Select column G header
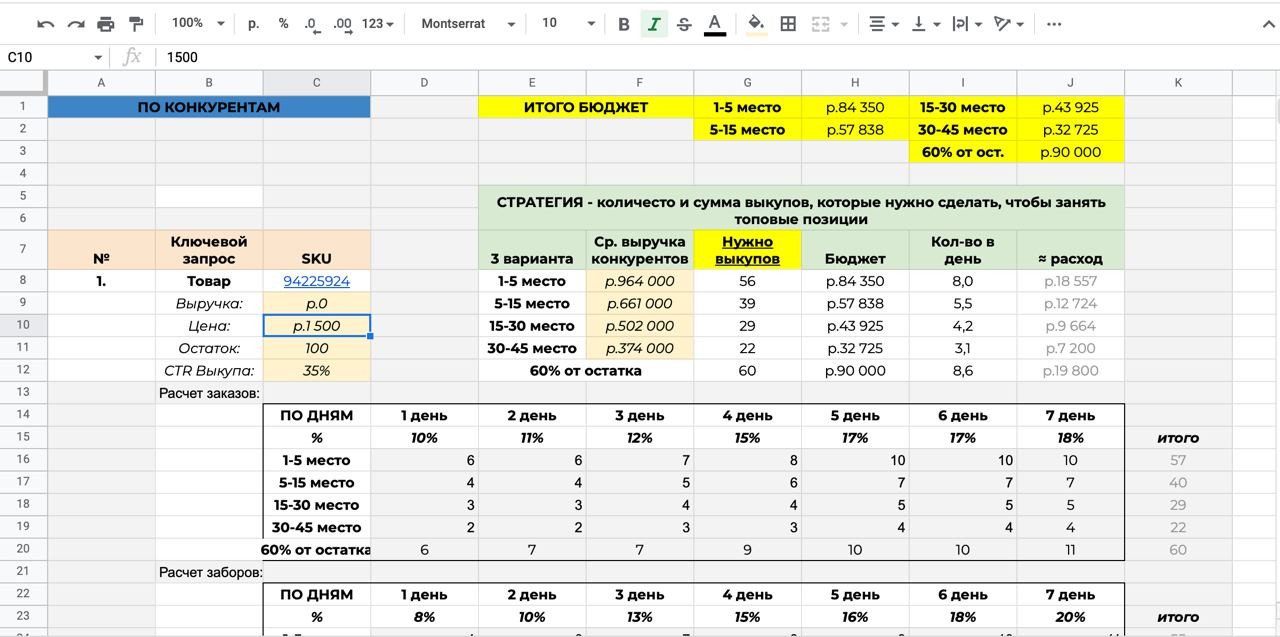The height and width of the screenshot is (637, 1280). pyautogui.click(x=747, y=83)
